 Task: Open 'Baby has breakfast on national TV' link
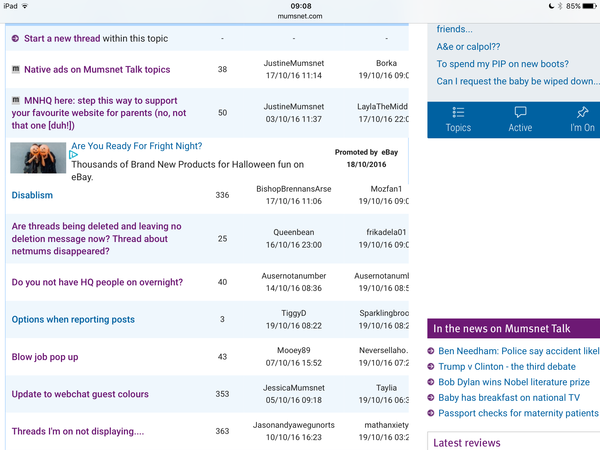(x=509, y=398)
